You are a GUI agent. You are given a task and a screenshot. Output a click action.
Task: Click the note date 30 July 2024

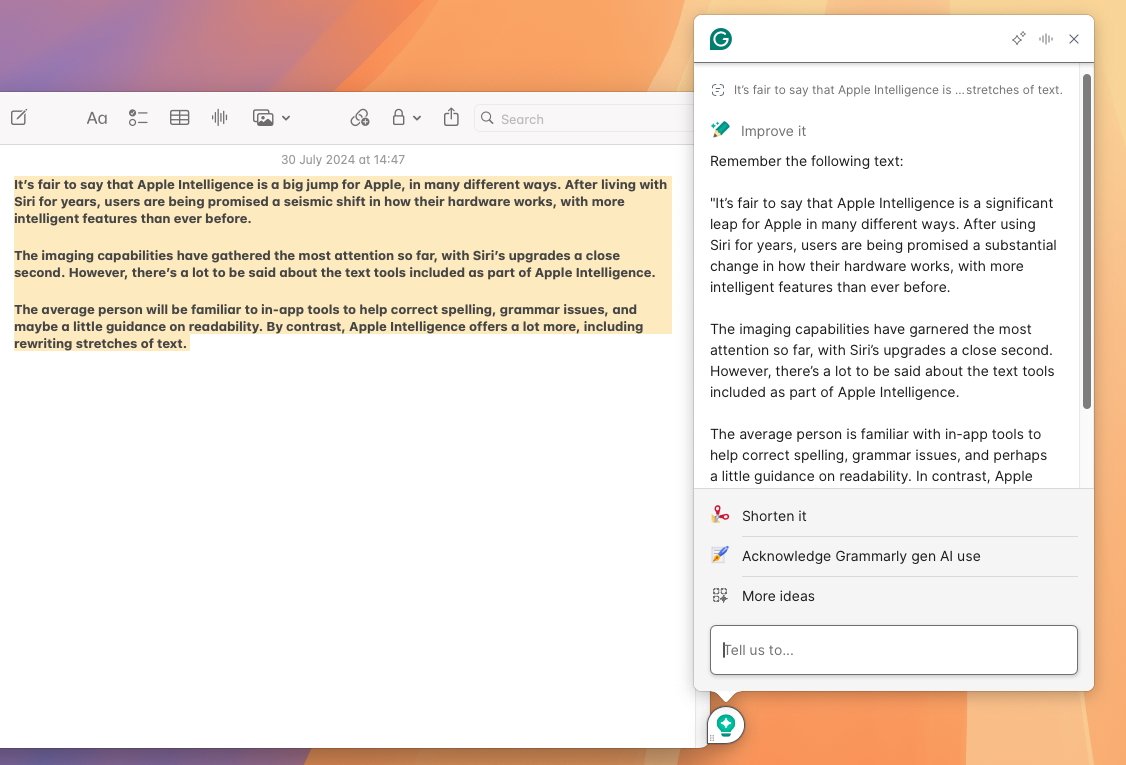pos(343,159)
